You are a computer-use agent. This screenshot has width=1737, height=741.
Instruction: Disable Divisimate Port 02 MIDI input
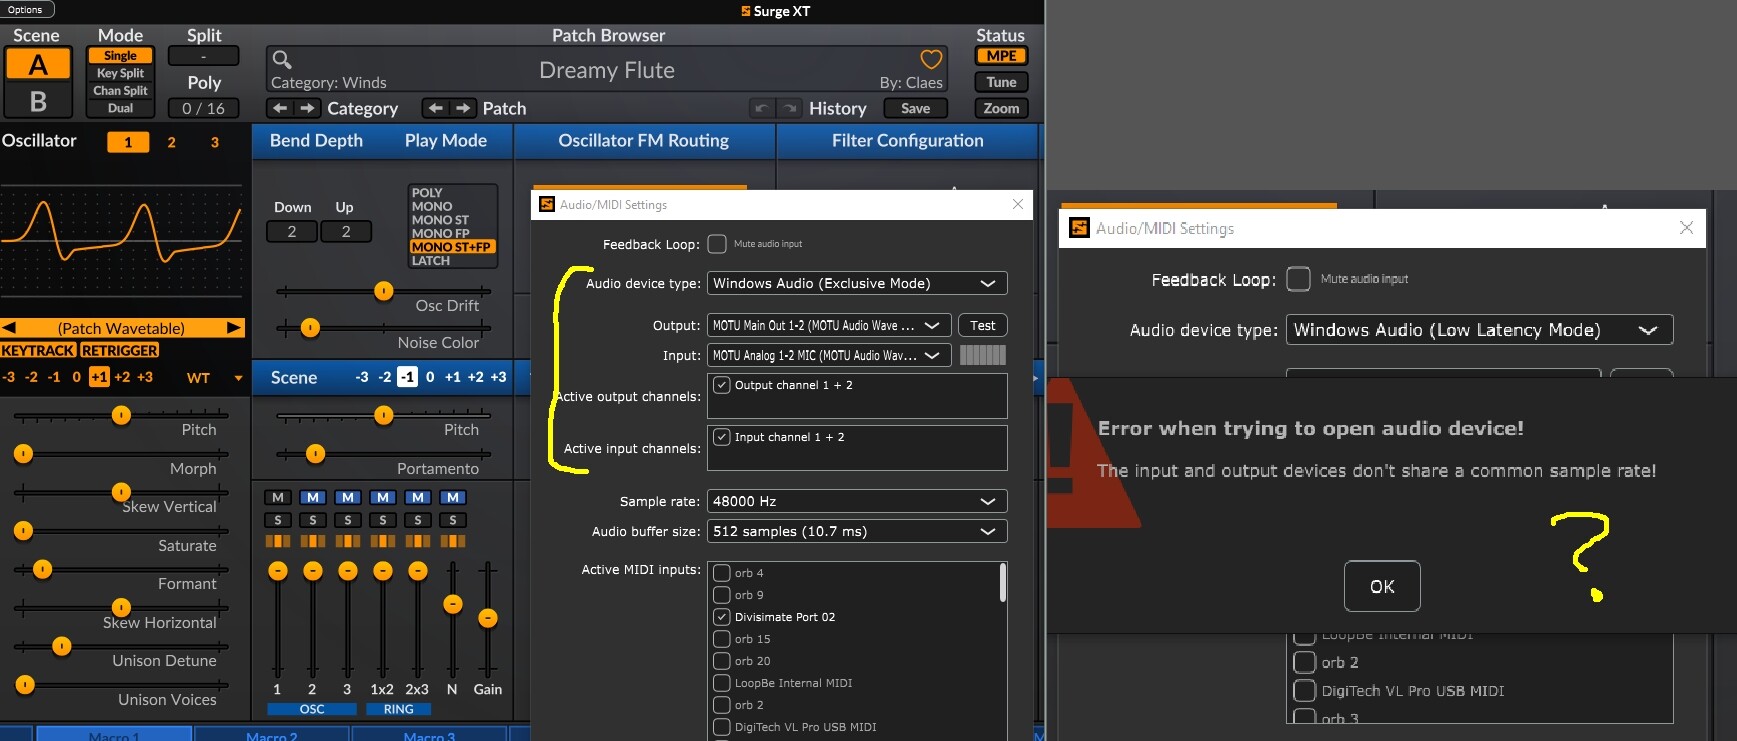(721, 617)
